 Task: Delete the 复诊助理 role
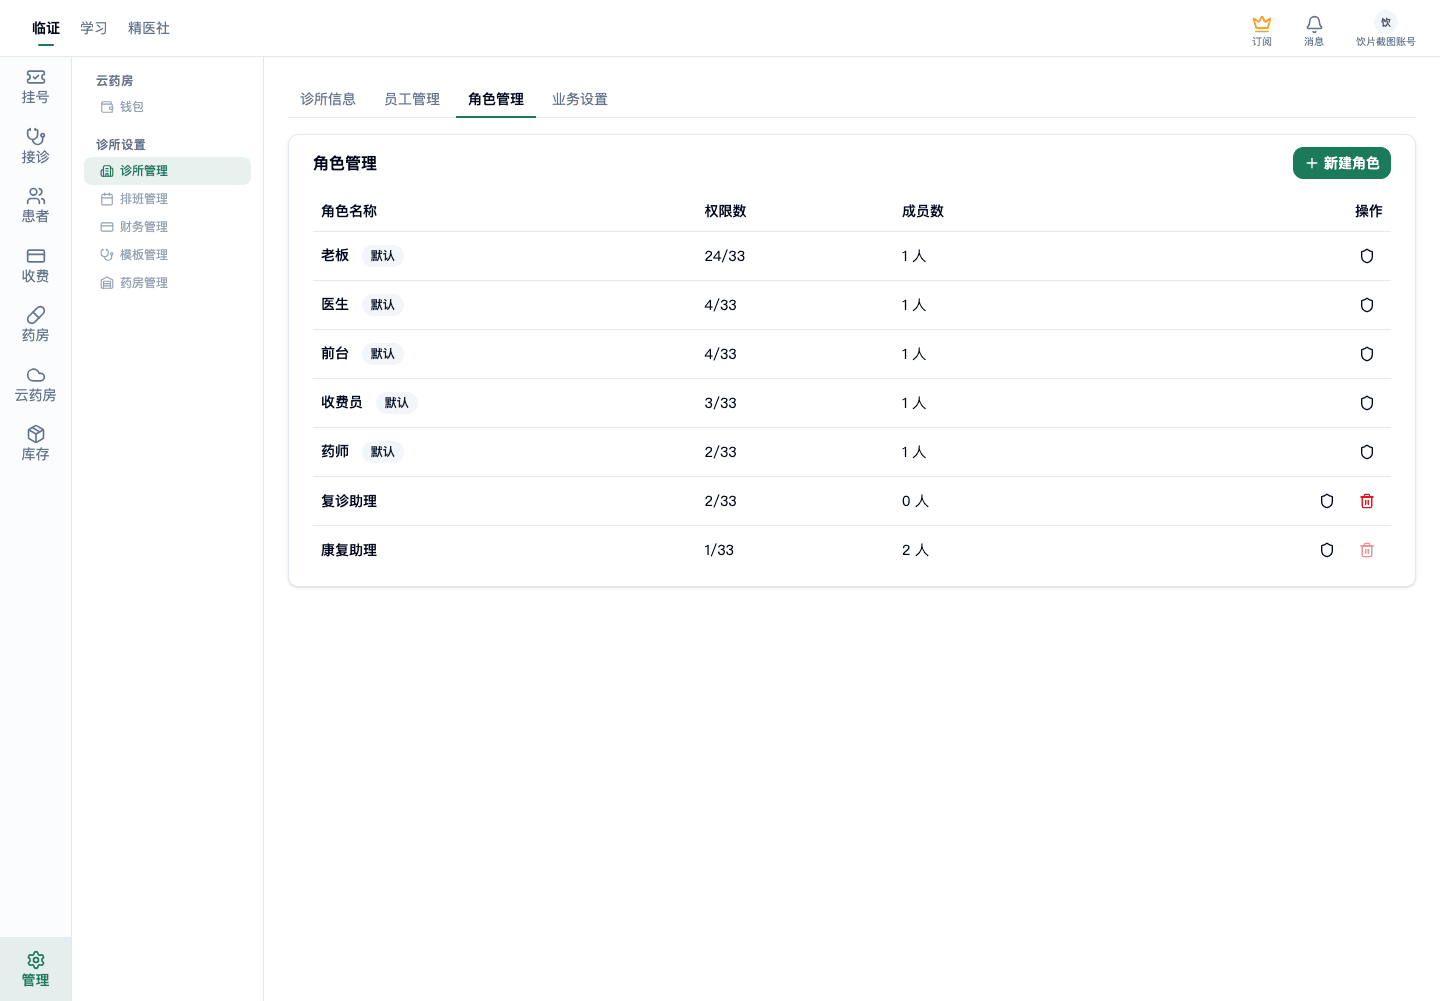pyautogui.click(x=1367, y=501)
